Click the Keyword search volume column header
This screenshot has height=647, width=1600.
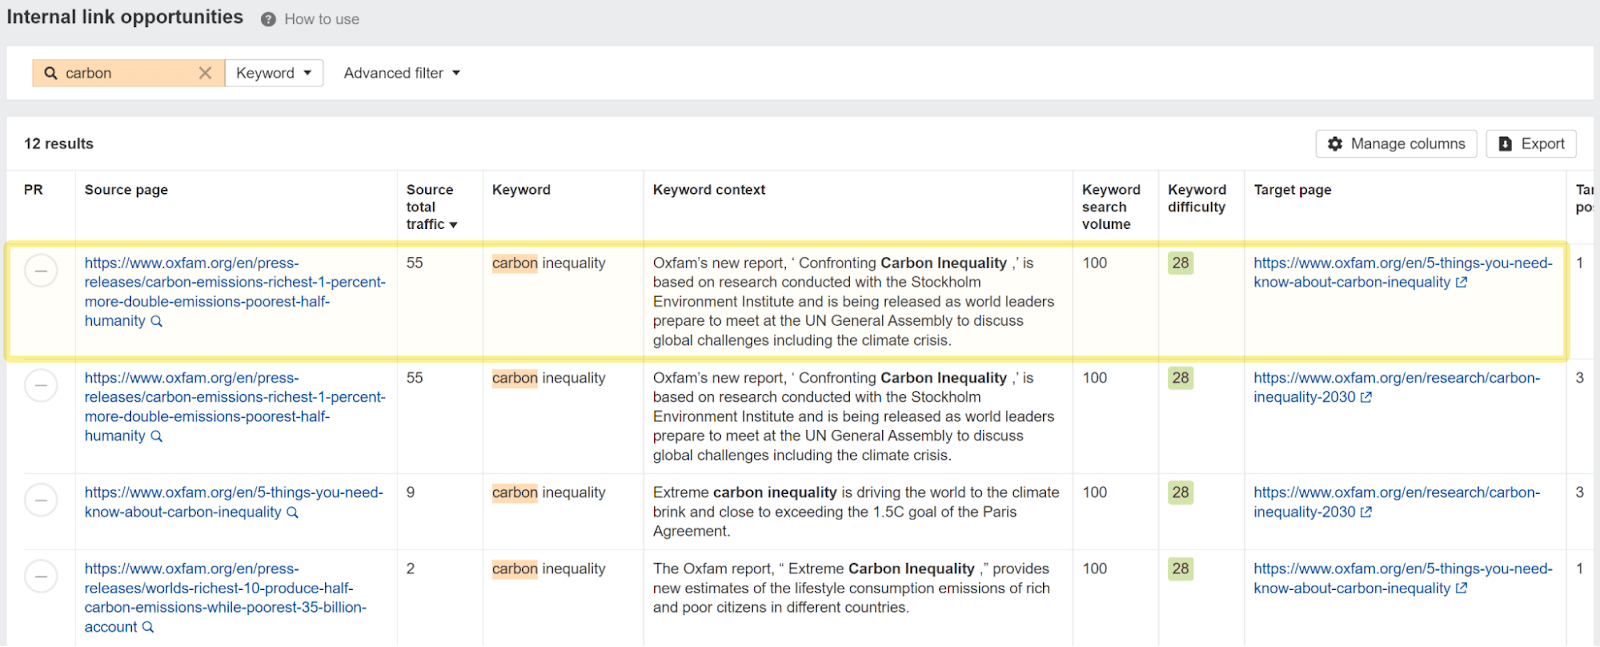point(1110,207)
